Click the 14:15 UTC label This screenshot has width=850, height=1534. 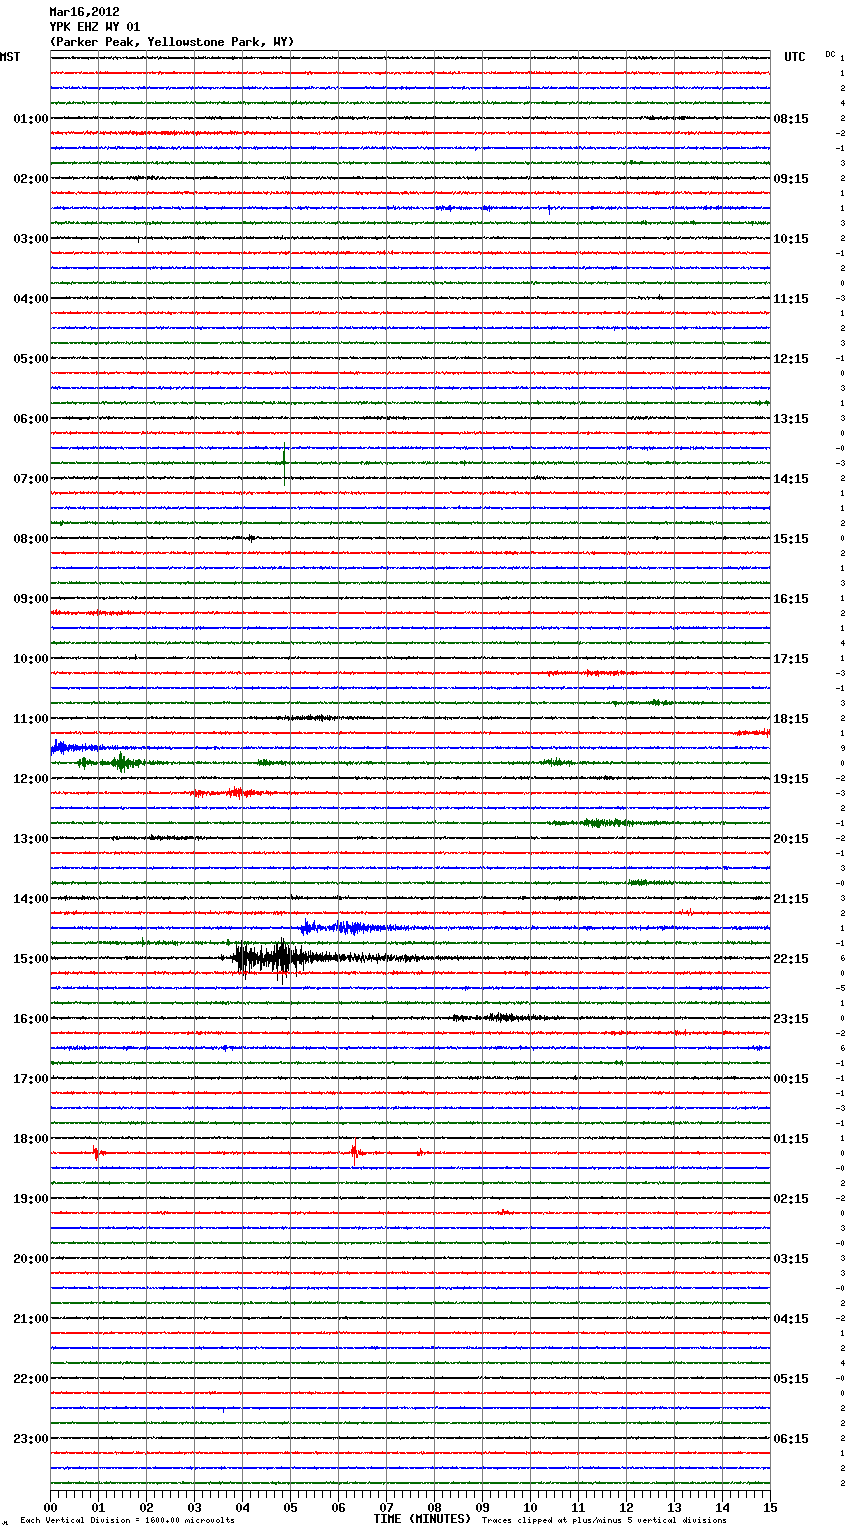click(x=791, y=479)
